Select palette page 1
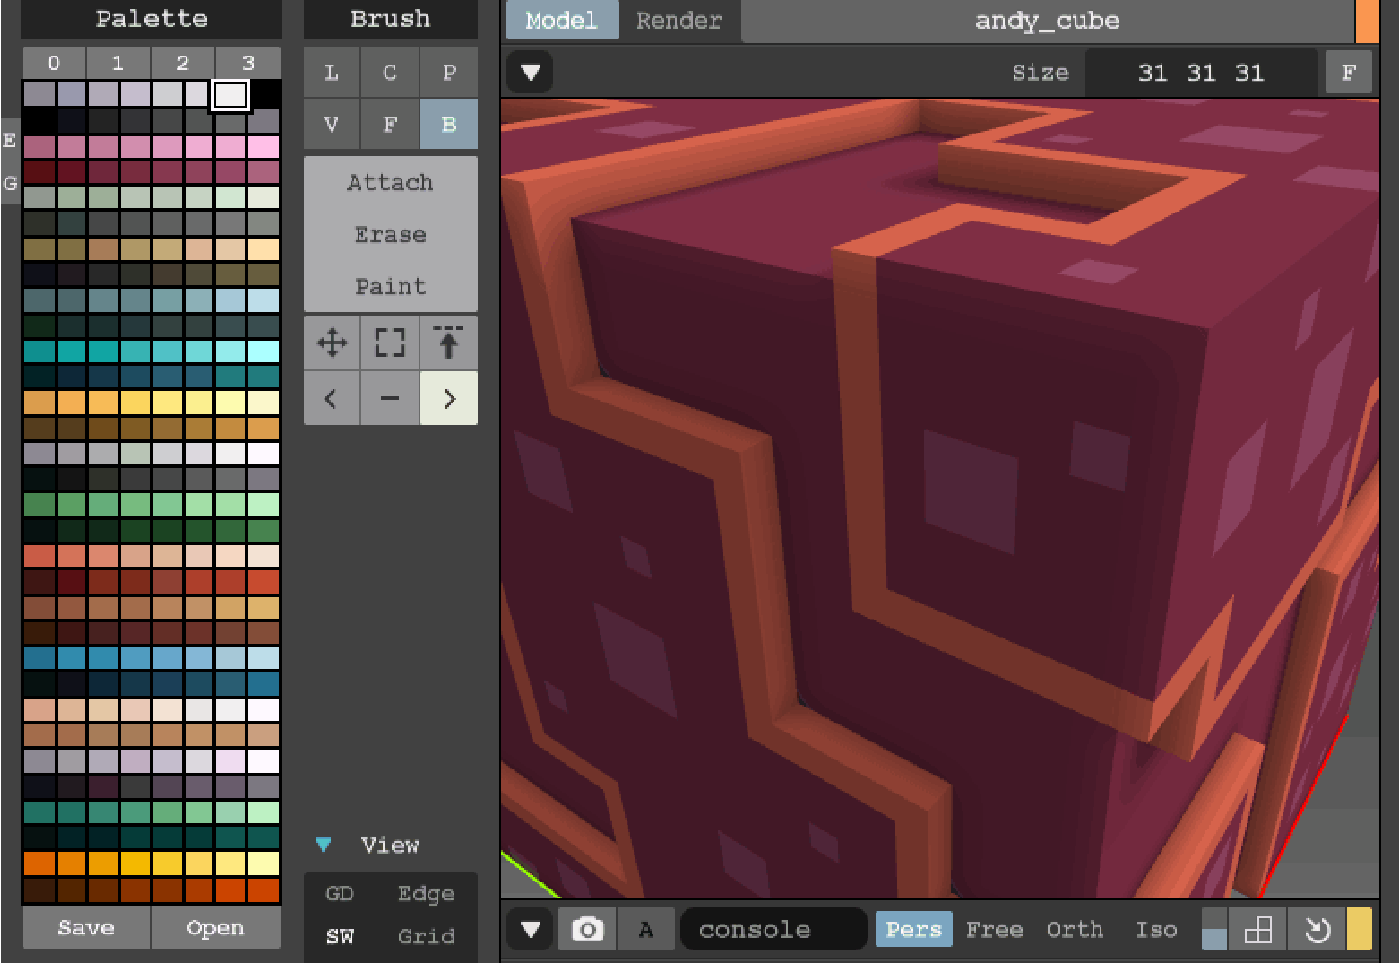Viewport: 1400px width, 963px height. click(118, 62)
